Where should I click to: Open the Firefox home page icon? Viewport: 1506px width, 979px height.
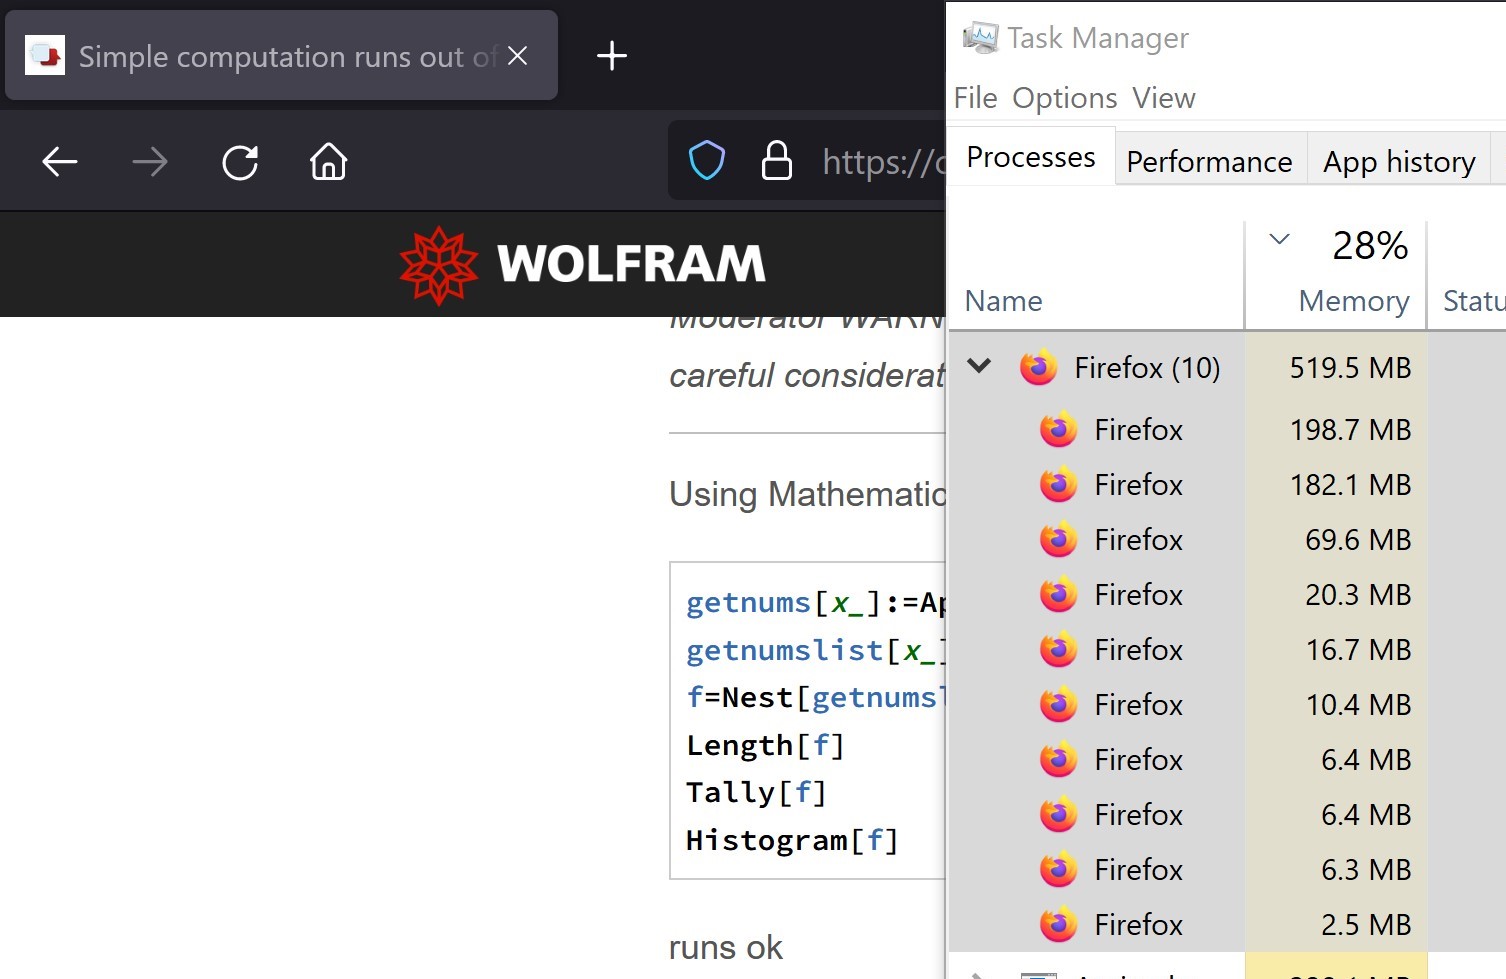click(328, 161)
